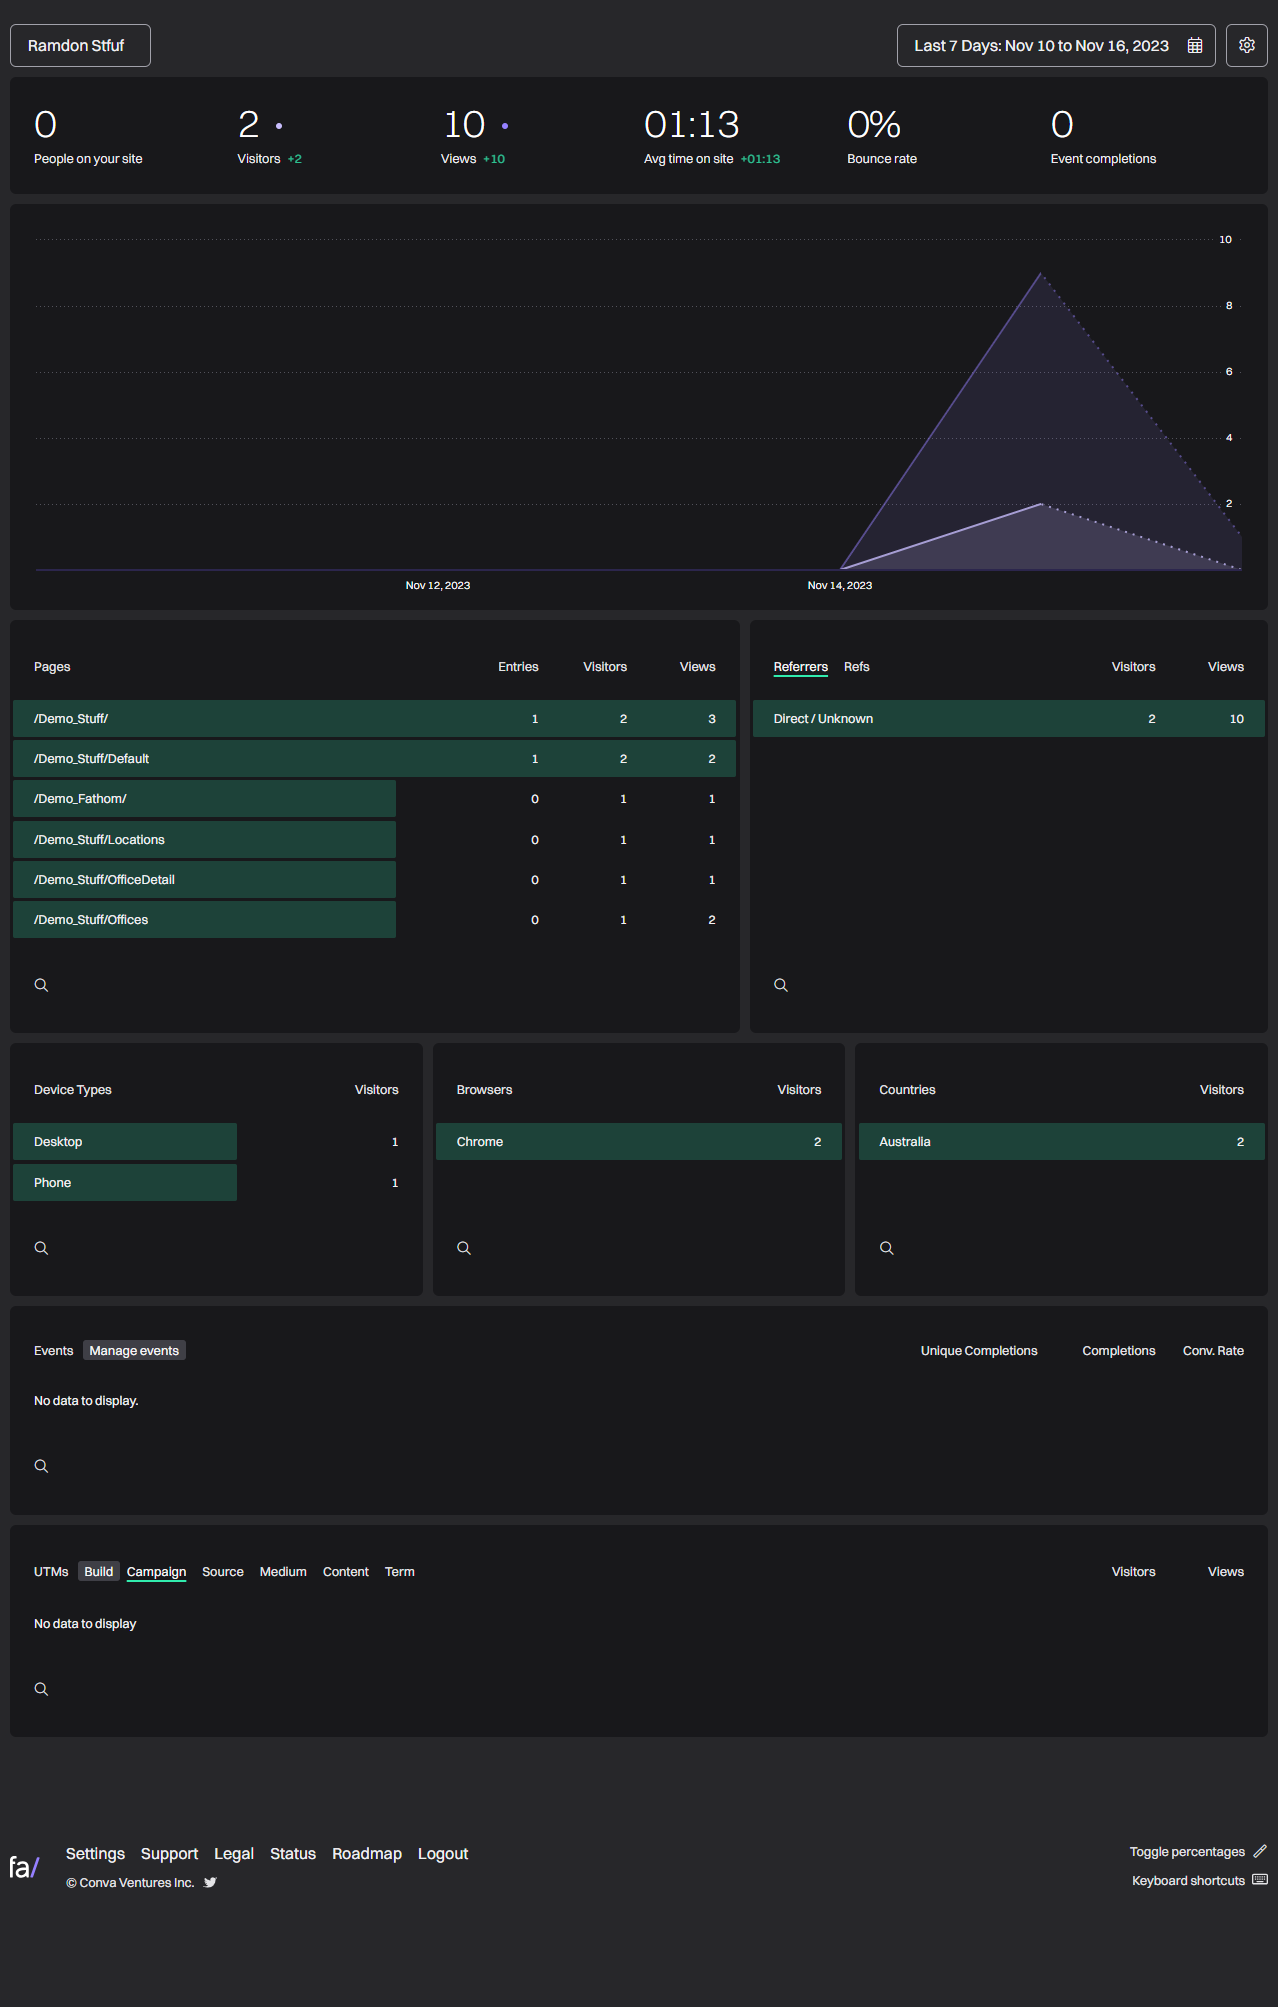1278x2007 pixels.
Task: Click the Entries column header in Pages
Action: (x=518, y=667)
